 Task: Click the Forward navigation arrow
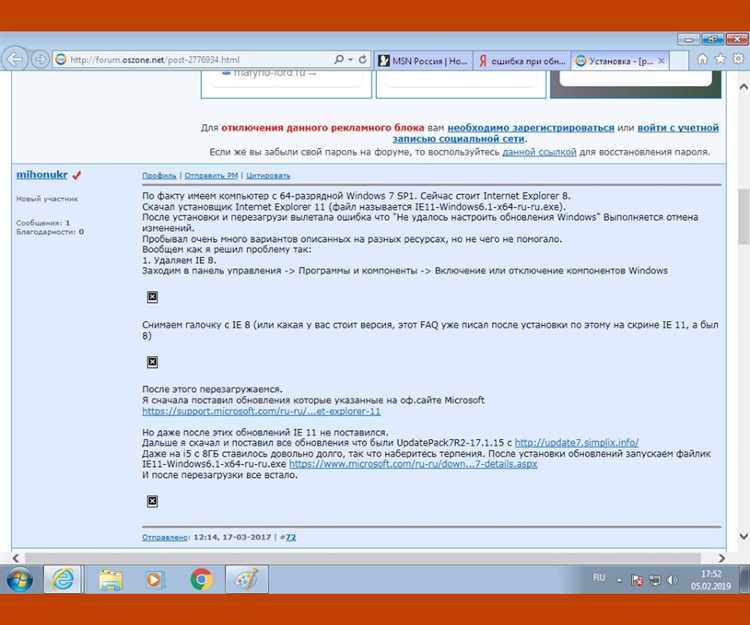point(40,59)
